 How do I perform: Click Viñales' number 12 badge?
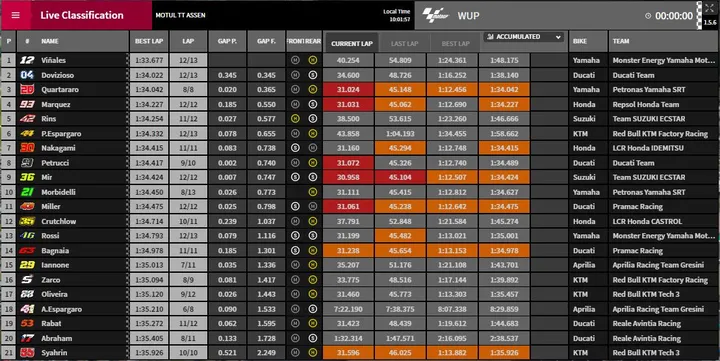(27, 60)
